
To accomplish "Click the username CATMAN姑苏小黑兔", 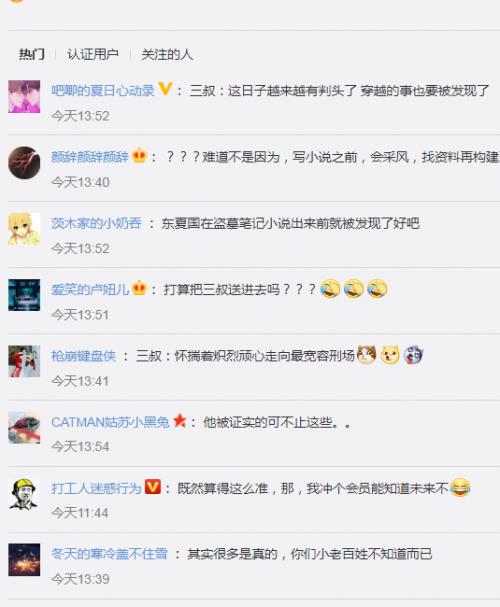I will tap(110, 422).
